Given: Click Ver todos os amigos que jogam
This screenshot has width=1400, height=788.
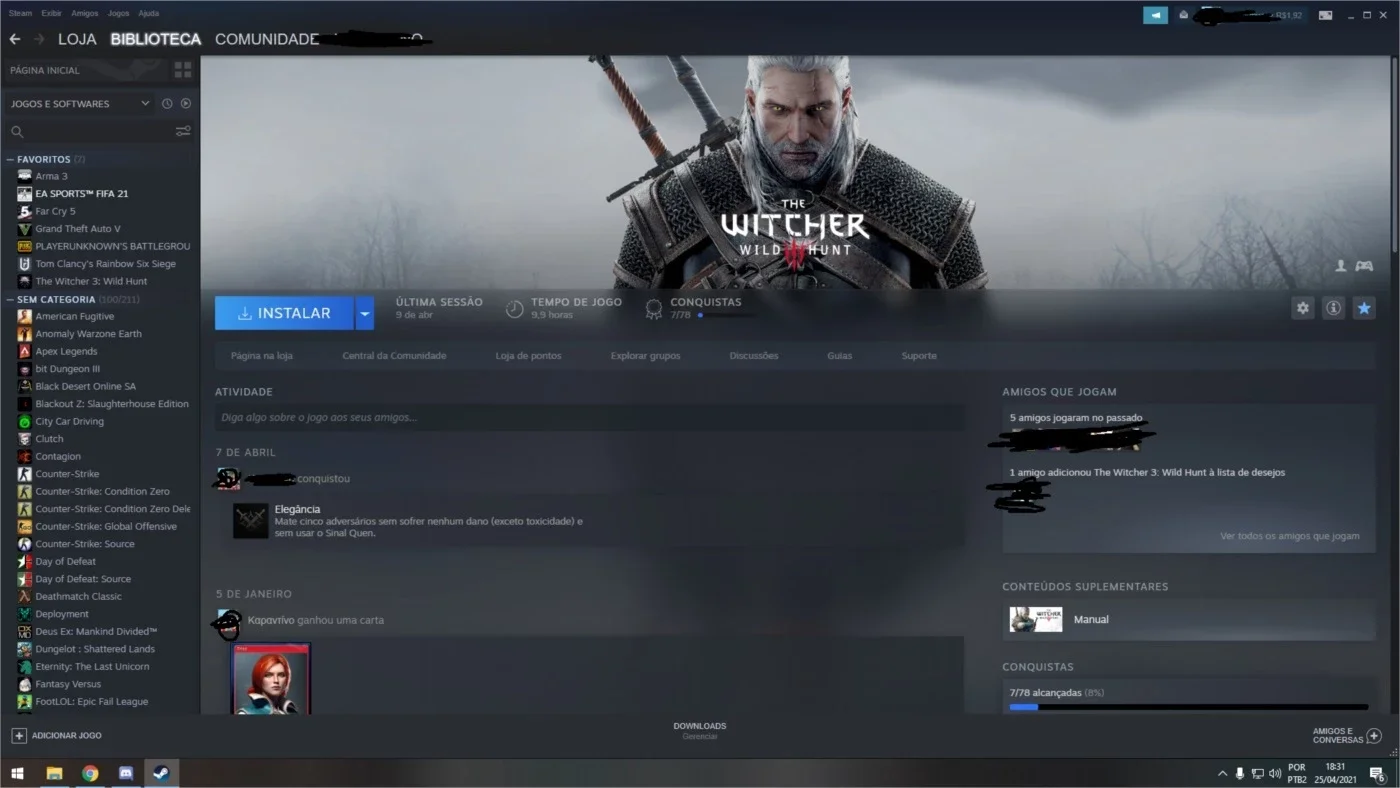Looking at the screenshot, I should [1289, 536].
